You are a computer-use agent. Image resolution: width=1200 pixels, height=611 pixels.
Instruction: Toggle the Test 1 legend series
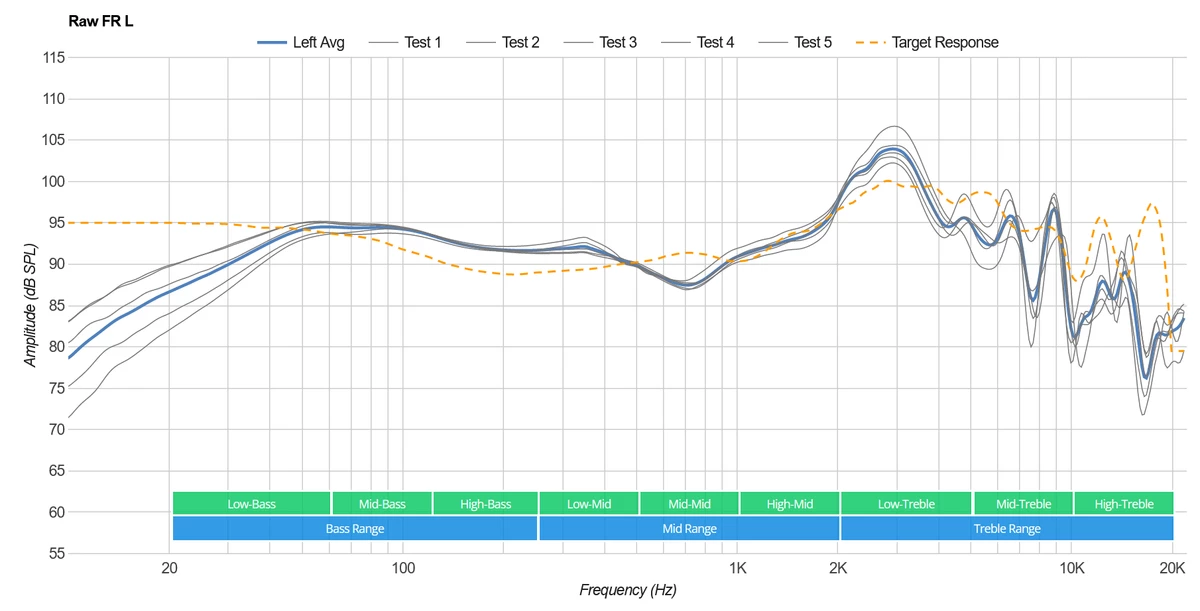tap(405, 42)
